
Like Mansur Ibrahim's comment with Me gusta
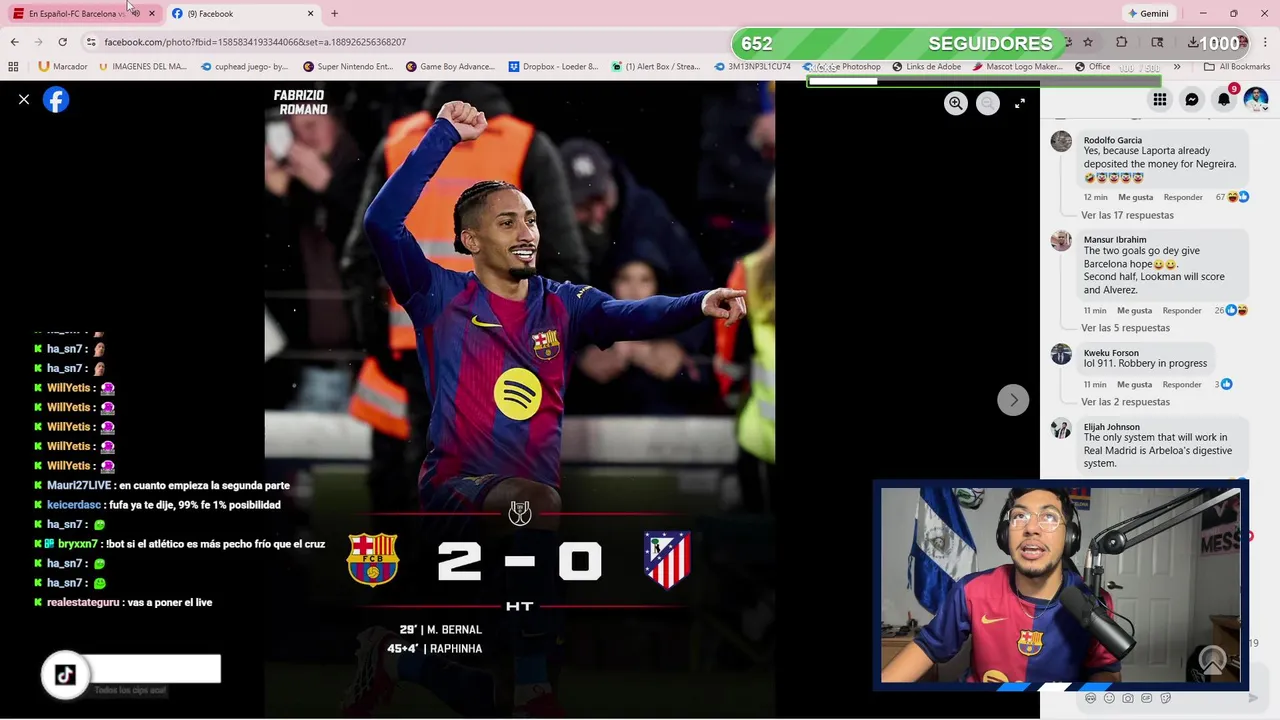[x=1135, y=311]
